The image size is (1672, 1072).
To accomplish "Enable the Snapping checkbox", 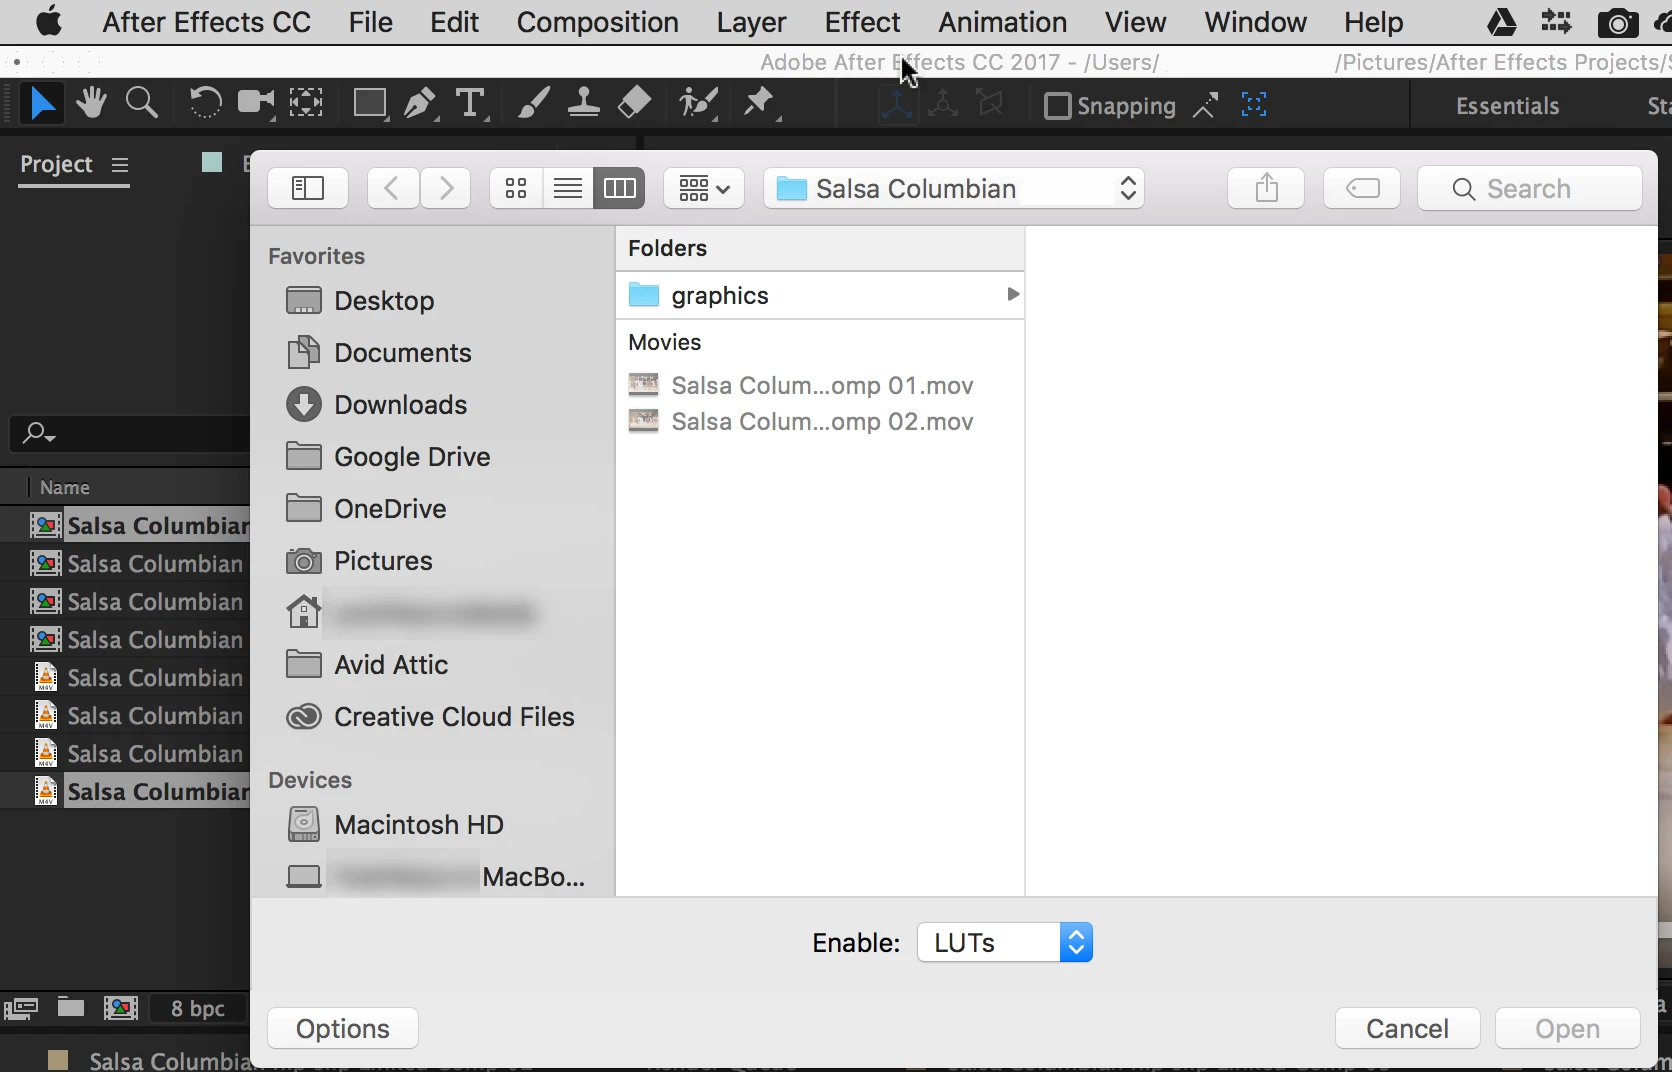I will pyautogui.click(x=1057, y=105).
